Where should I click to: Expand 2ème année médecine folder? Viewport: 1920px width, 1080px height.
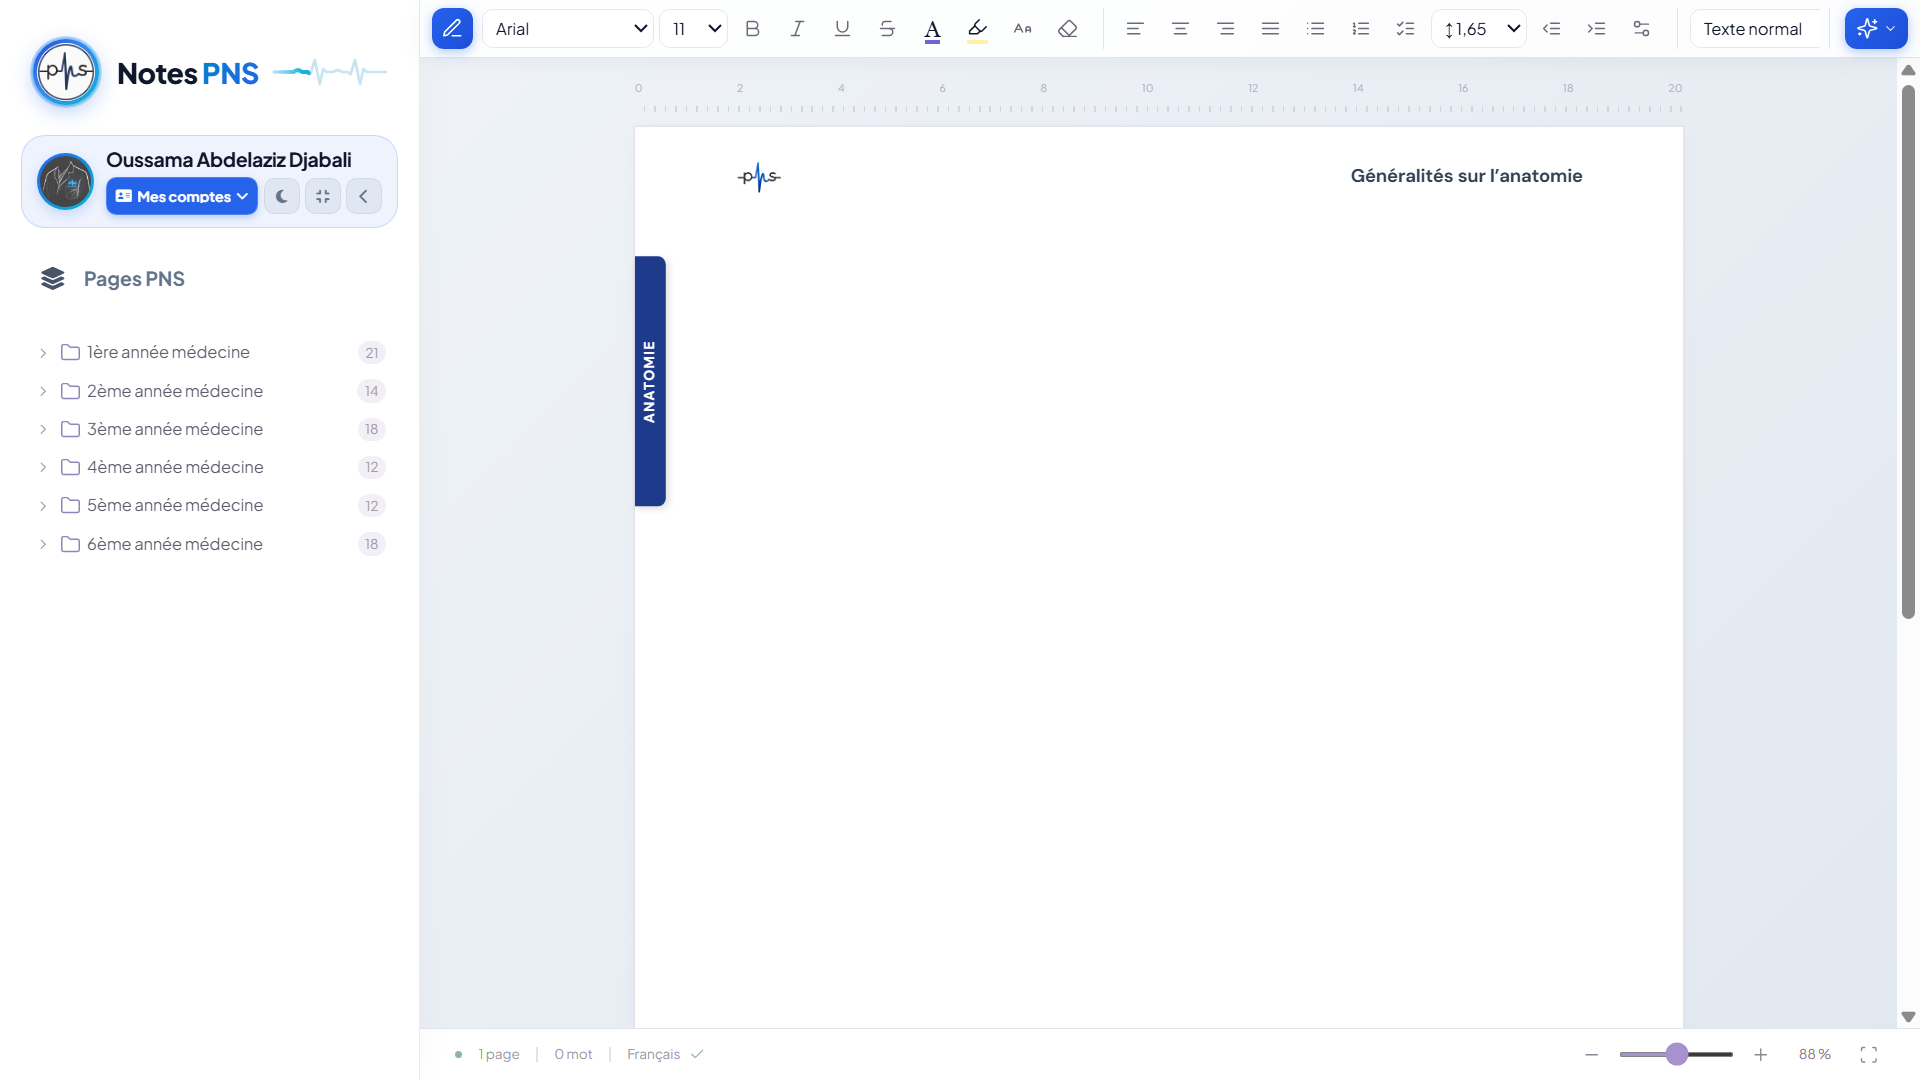pos(43,391)
